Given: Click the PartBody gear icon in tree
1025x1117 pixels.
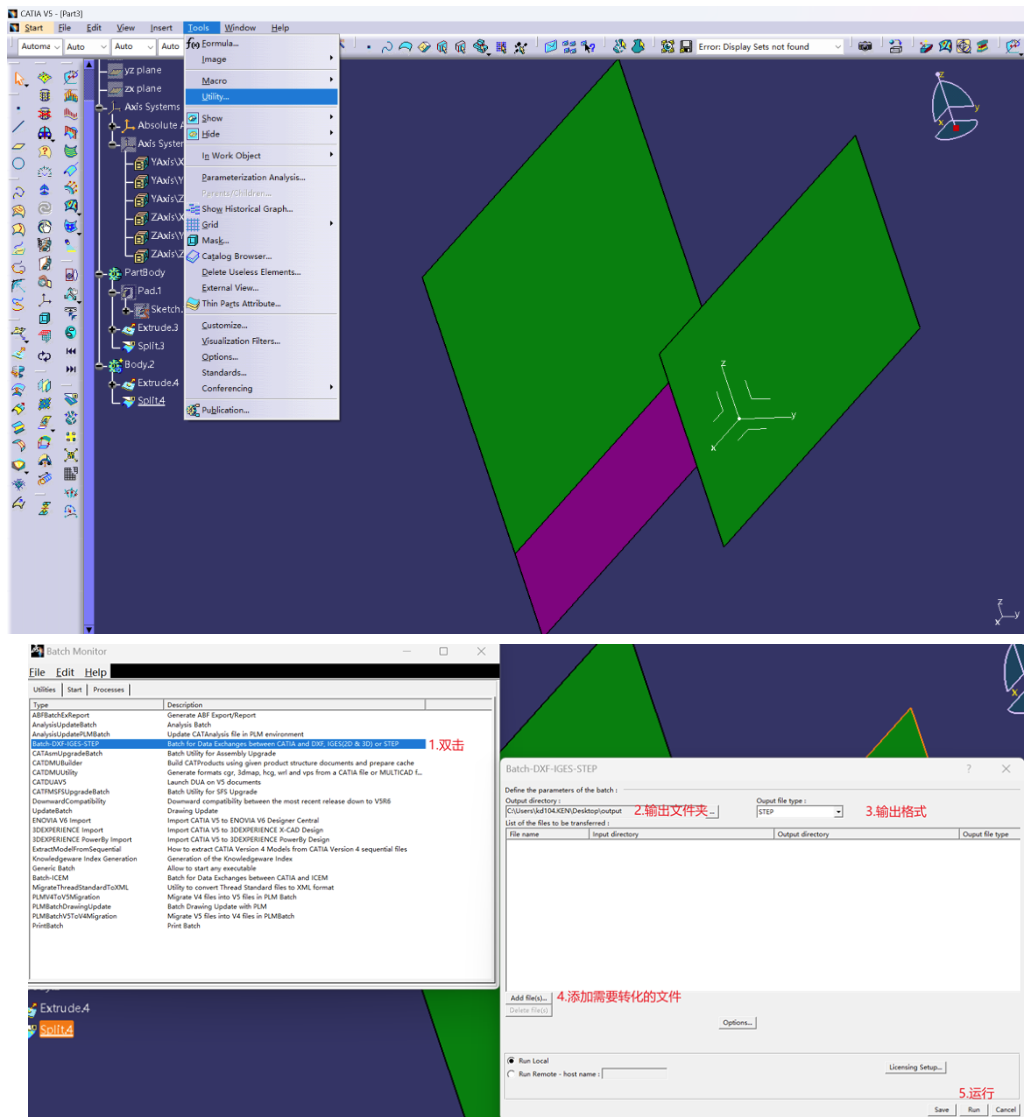Looking at the screenshot, I should click(115, 273).
